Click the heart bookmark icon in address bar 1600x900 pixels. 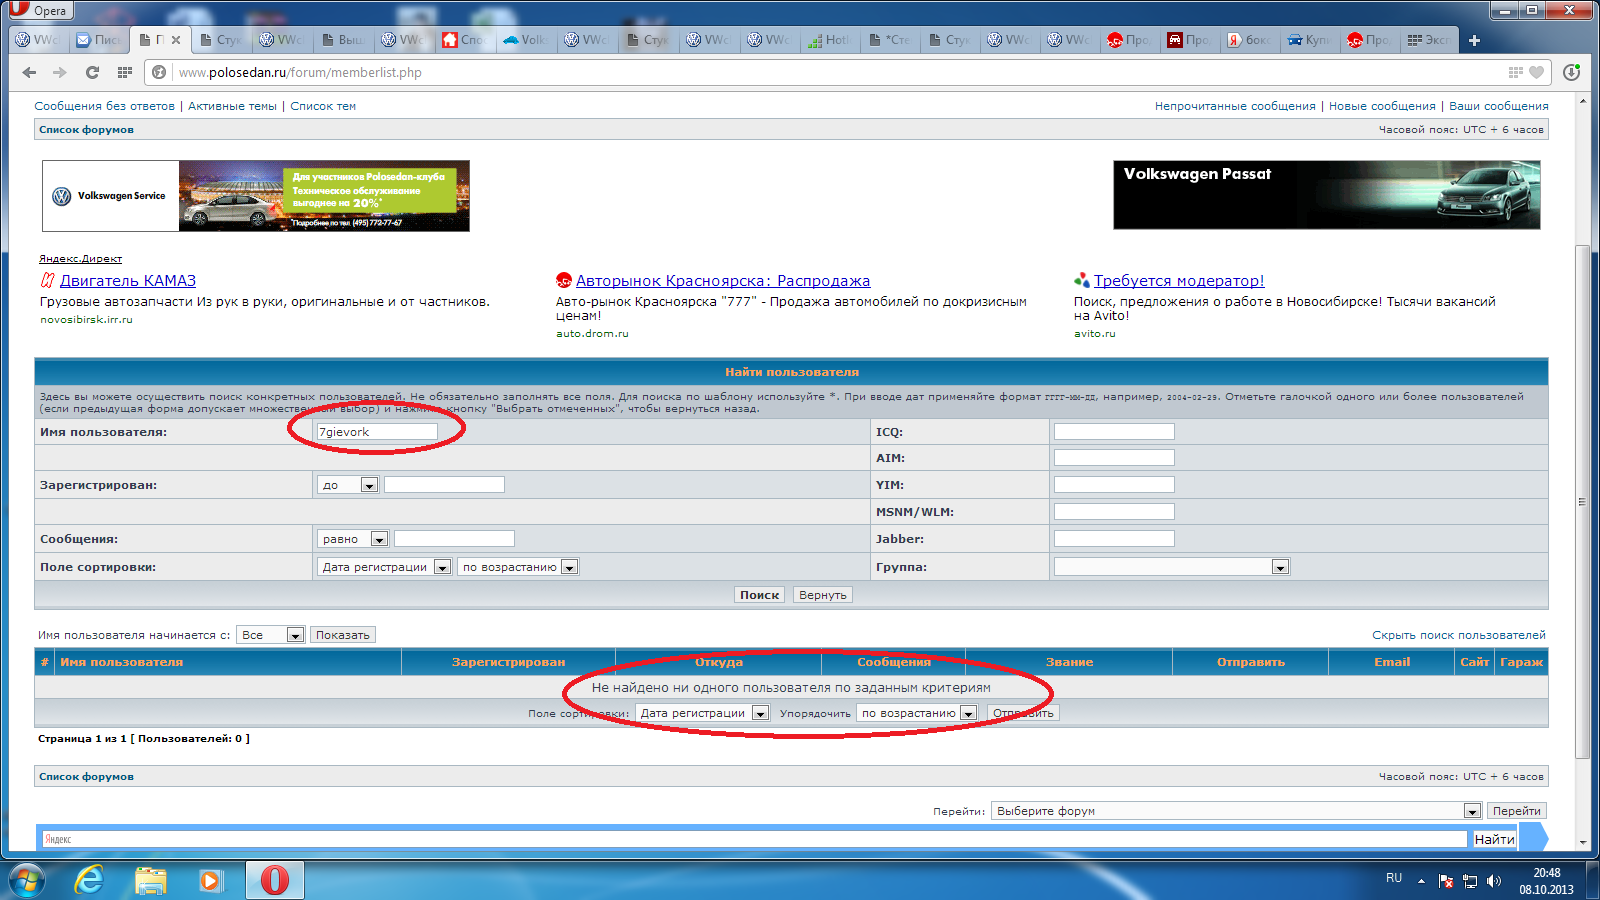point(1536,72)
